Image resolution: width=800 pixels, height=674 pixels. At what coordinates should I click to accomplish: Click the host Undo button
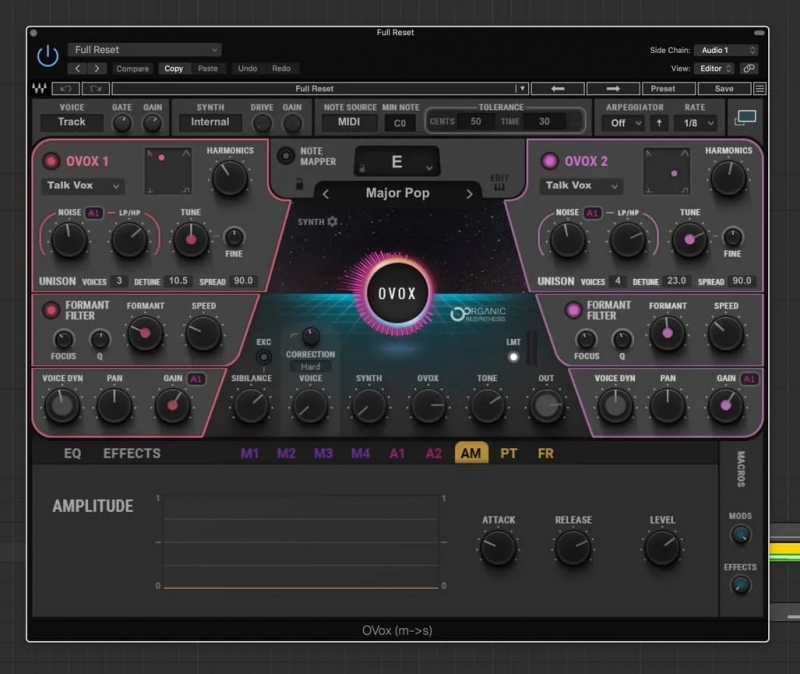click(x=247, y=68)
